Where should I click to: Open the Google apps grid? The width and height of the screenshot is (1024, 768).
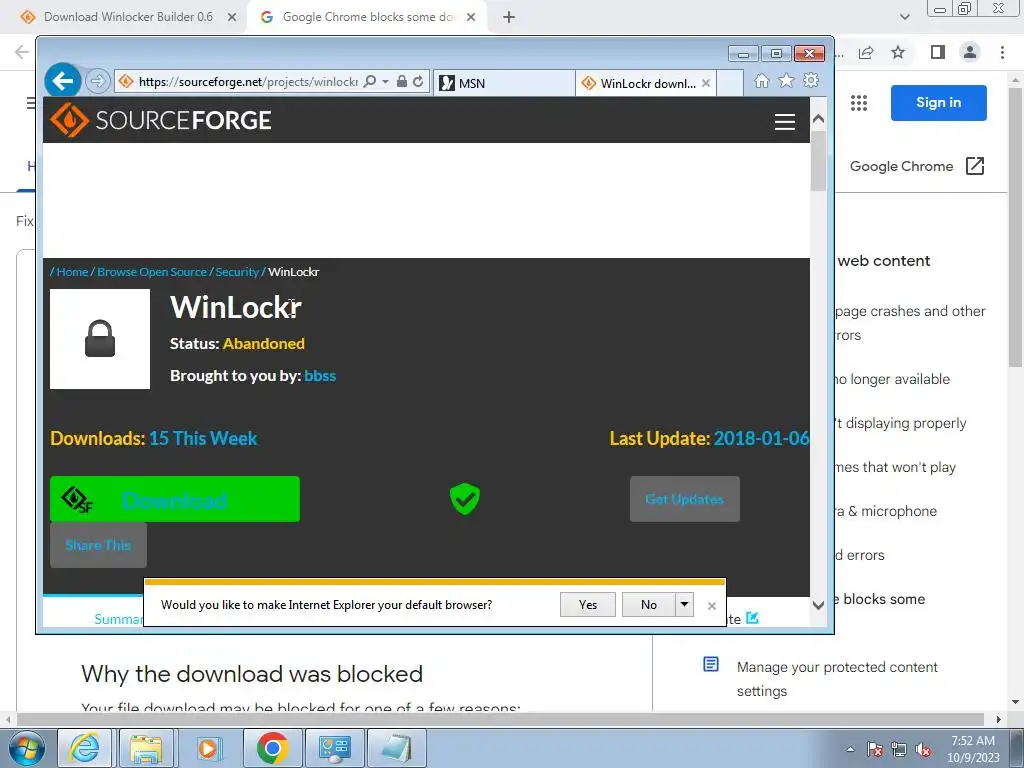pos(859,103)
